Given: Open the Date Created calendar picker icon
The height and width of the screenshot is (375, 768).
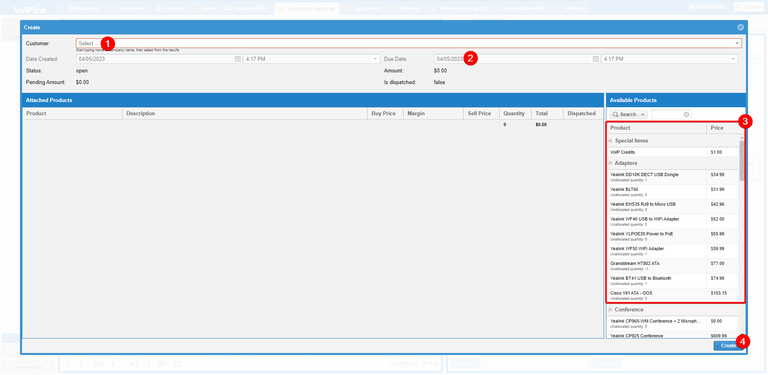Looking at the screenshot, I should tap(238, 59).
